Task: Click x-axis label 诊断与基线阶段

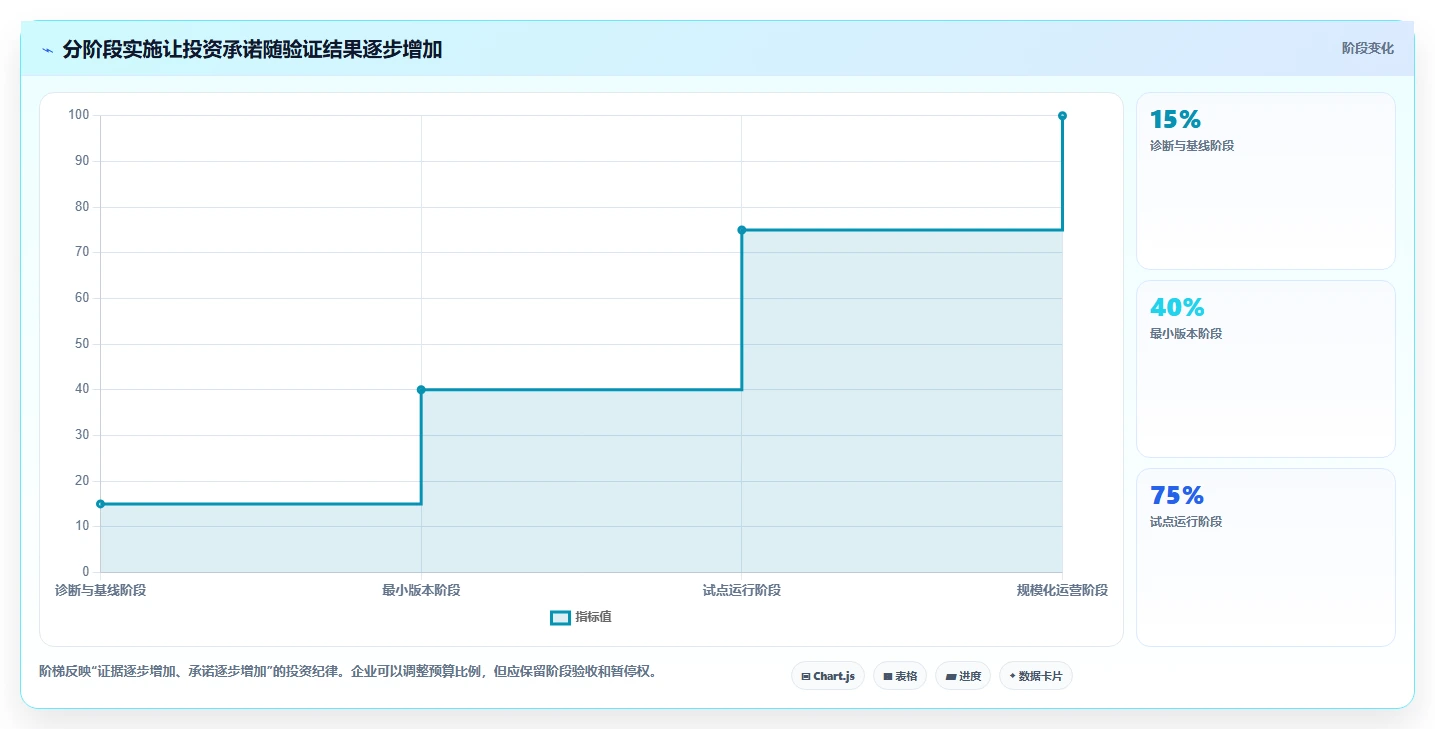Action: (100, 590)
